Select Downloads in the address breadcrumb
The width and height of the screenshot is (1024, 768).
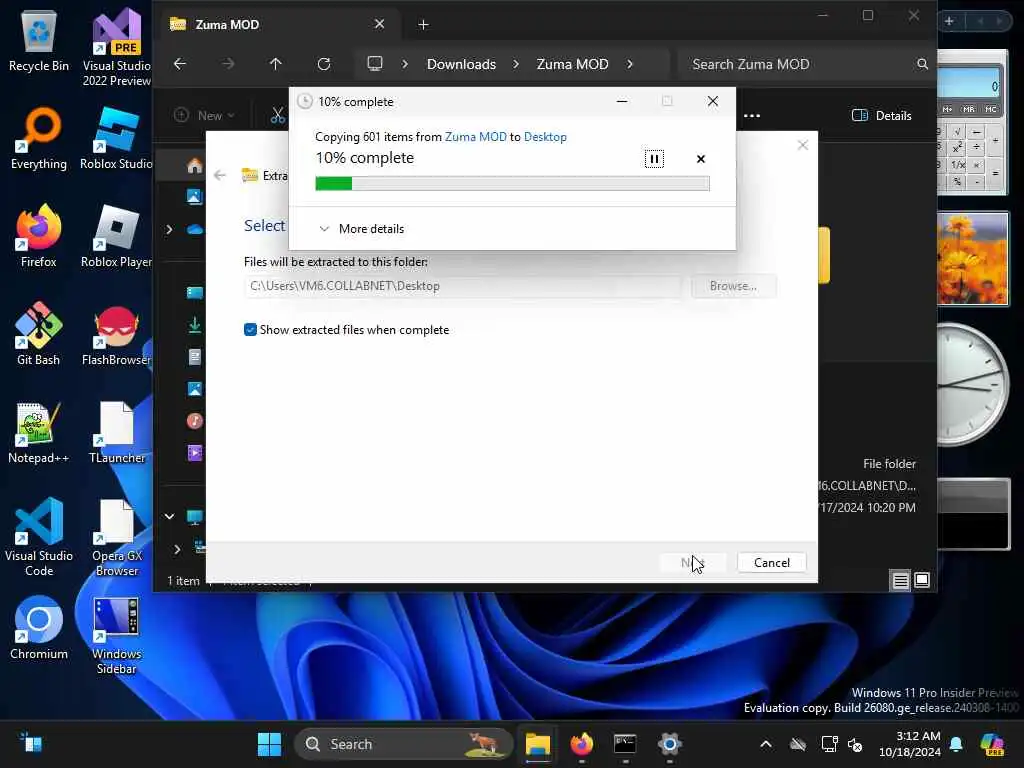click(x=461, y=64)
